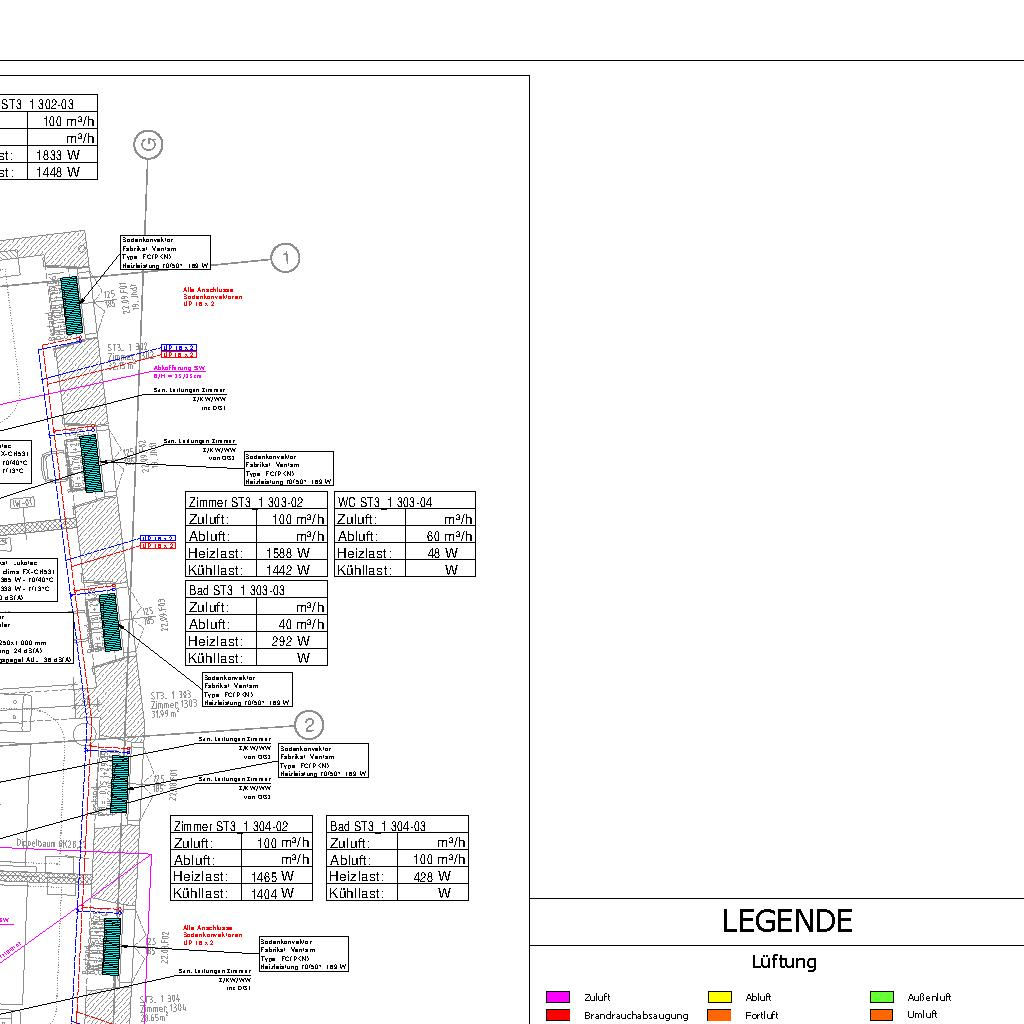
Task: Click magenta Abkofferung SW annotation text
Action: [x=179, y=369]
